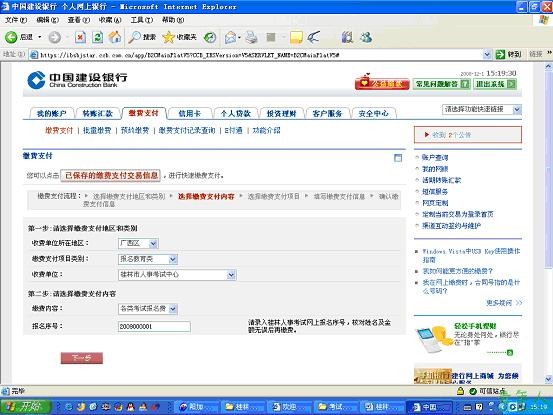Click the Research books toolbar icon

coord(347,37)
